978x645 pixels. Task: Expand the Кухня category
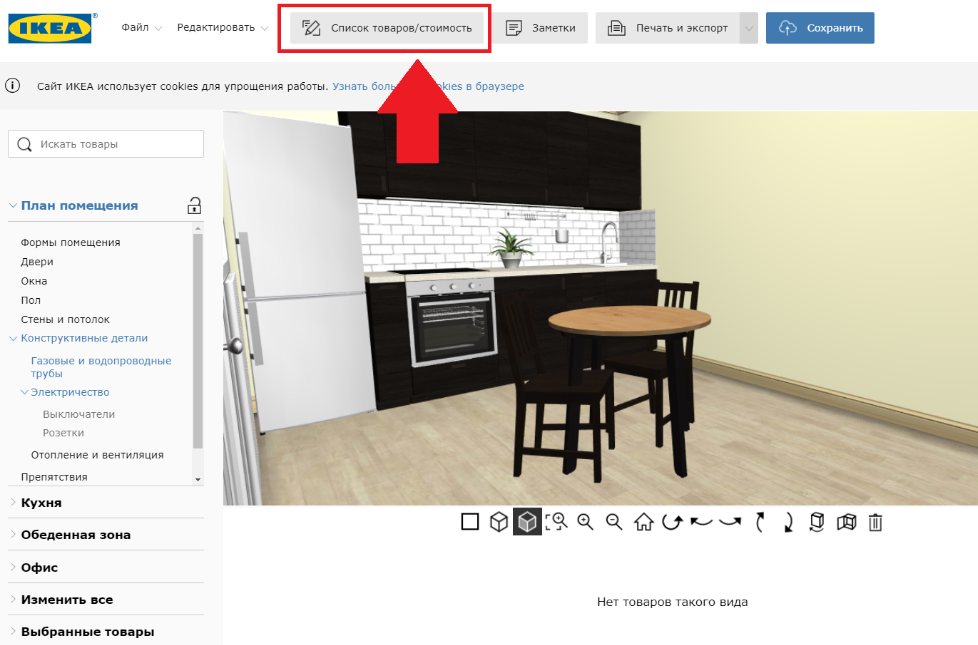(x=41, y=503)
